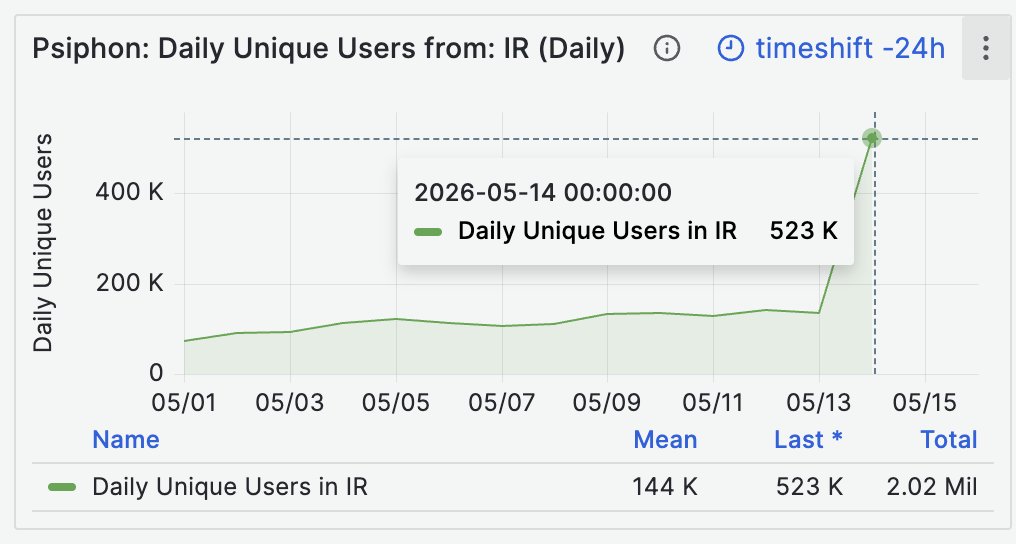This screenshot has width=1016, height=544.
Task: Sort legend by Name column
Action: pos(126,440)
